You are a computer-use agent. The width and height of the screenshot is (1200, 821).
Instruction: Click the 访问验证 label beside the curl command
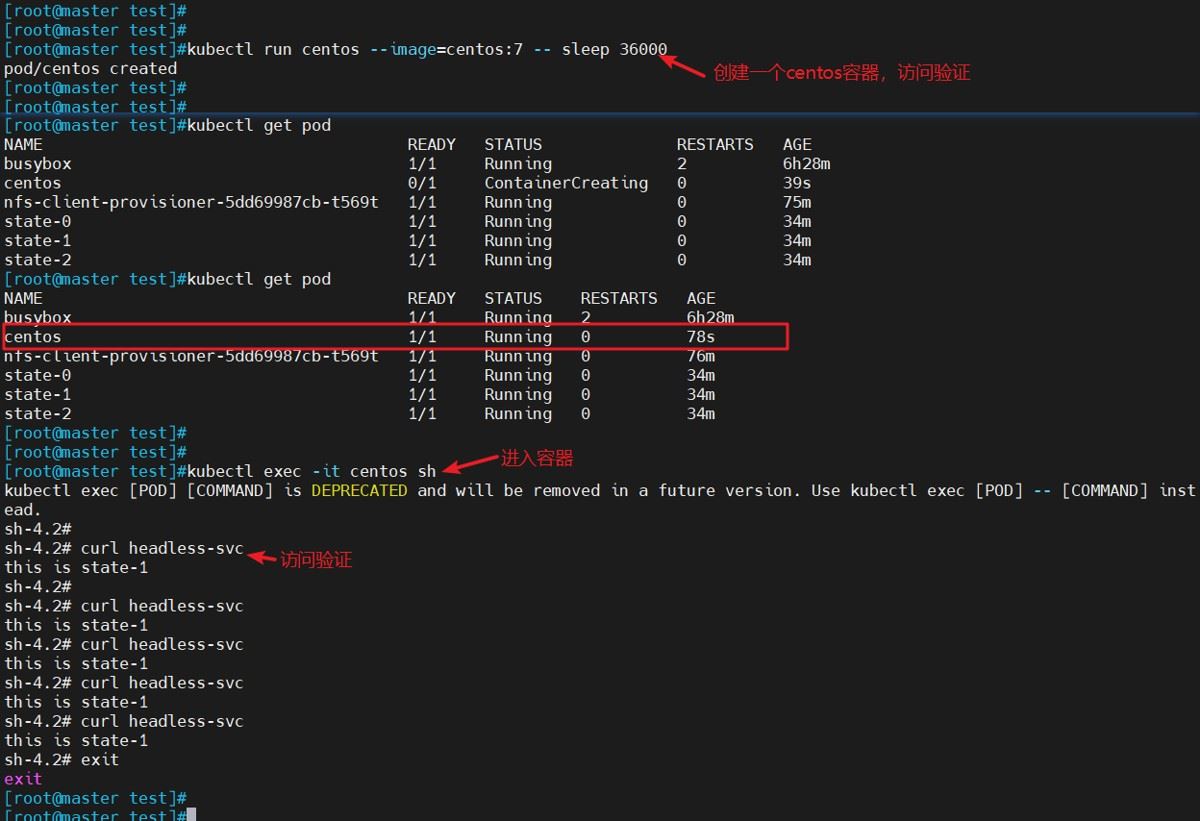(316, 560)
